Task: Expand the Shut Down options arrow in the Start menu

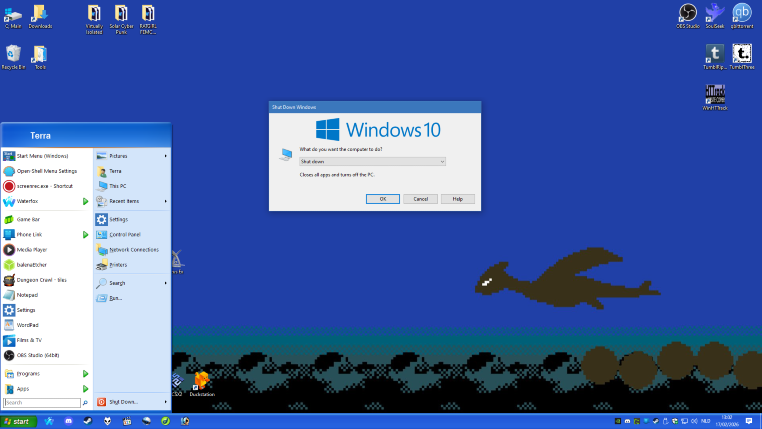Action: [165, 402]
